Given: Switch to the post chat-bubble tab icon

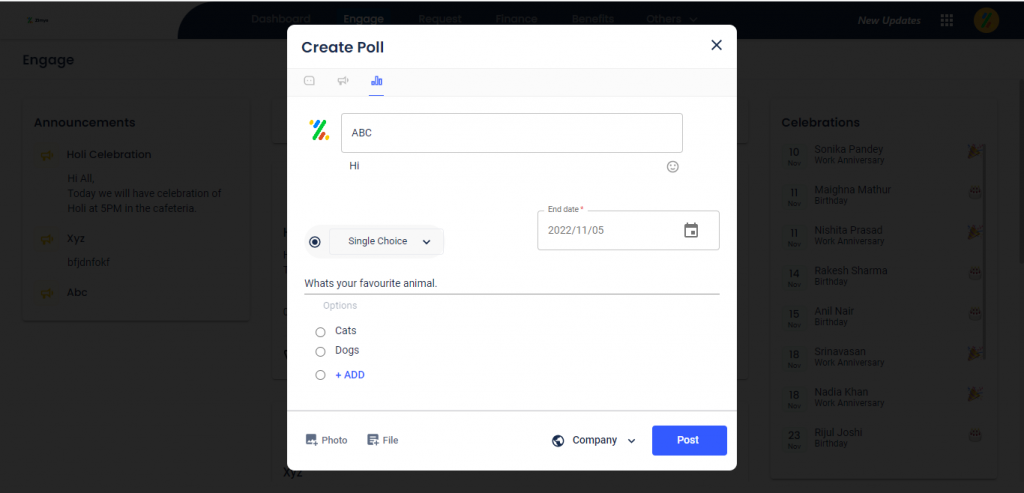Looking at the screenshot, I should click(x=310, y=81).
